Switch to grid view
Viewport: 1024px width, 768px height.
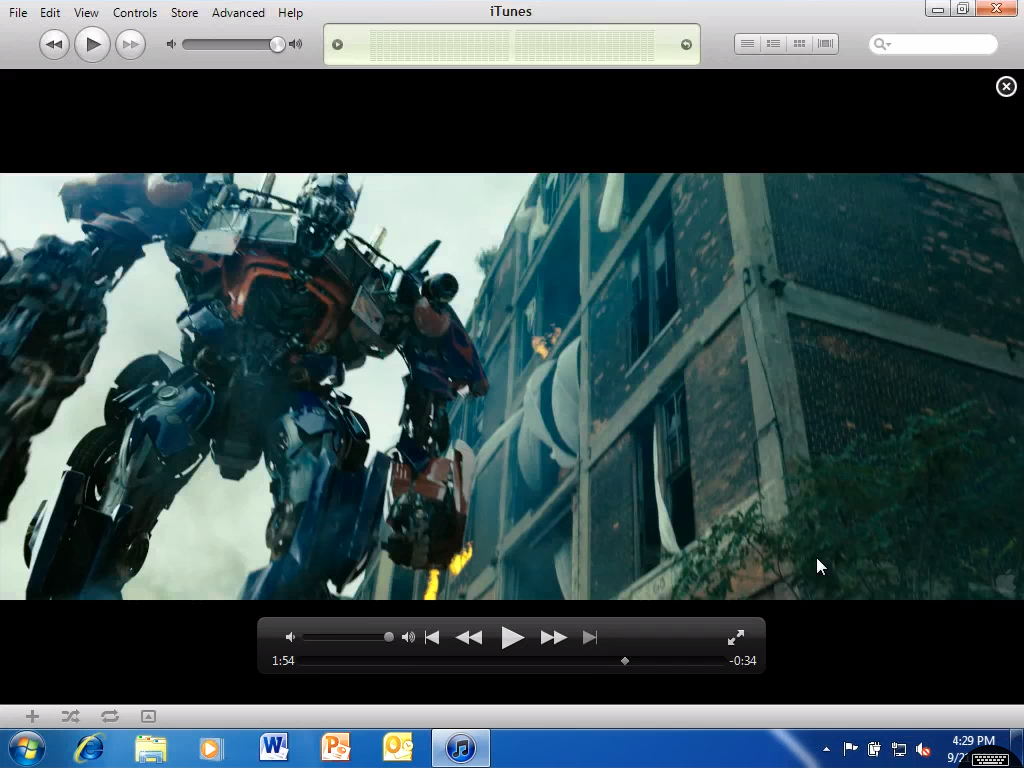799,44
